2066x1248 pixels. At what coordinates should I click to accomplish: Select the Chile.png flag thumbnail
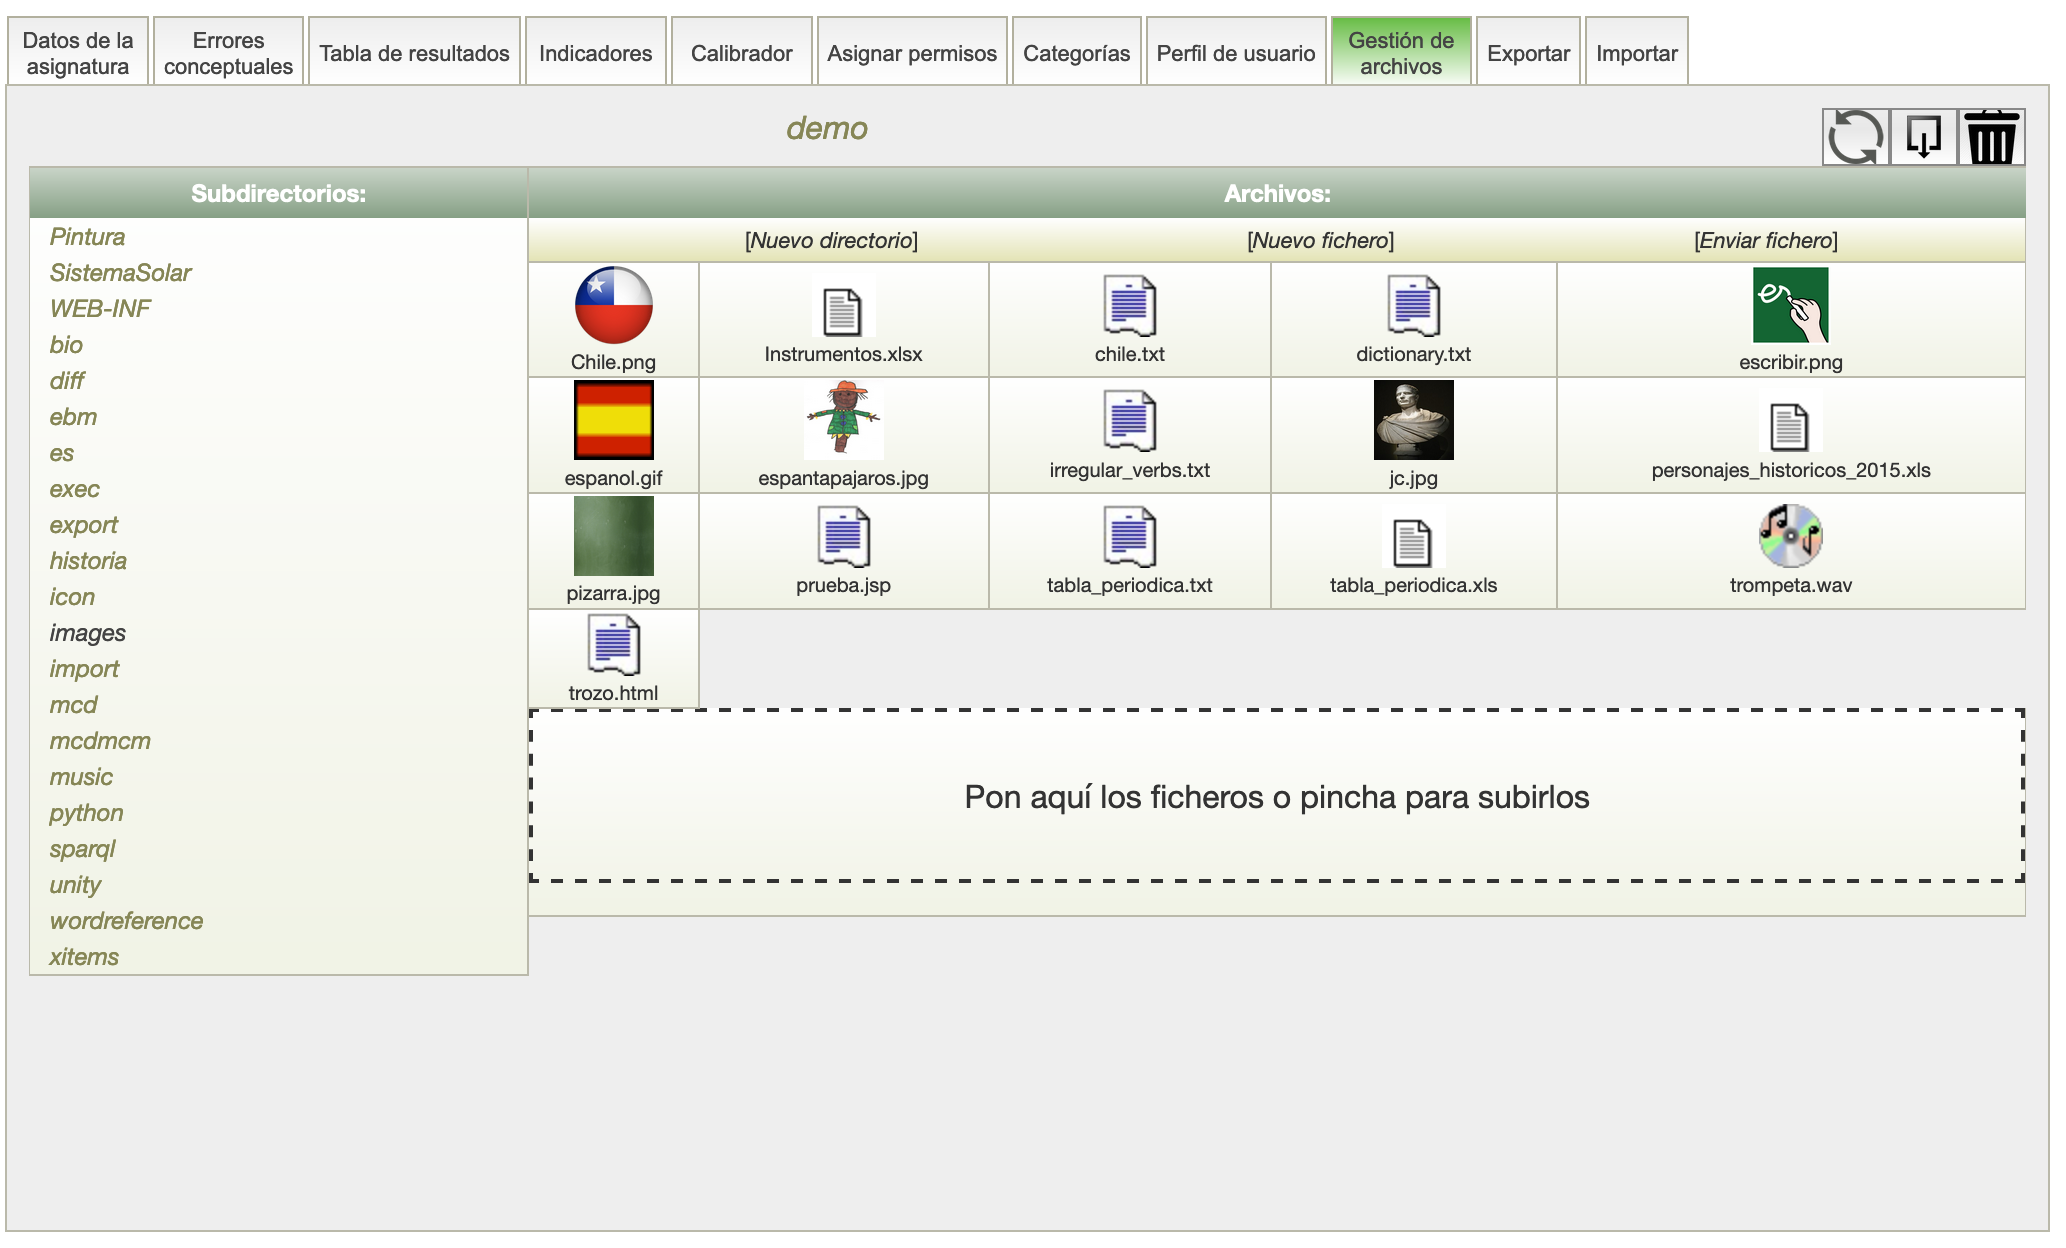[x=613, y=305]
